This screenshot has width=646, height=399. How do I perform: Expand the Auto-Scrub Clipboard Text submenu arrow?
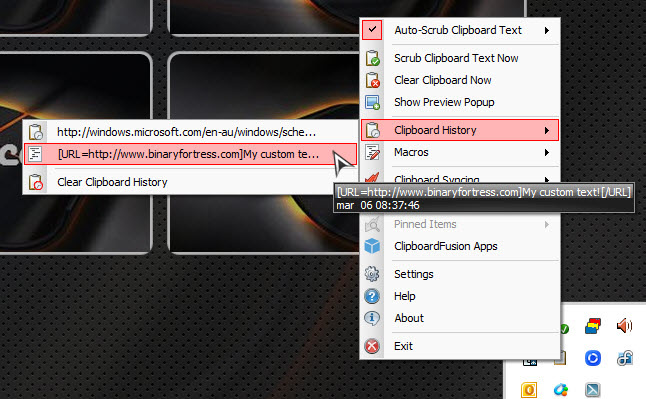pos(547,30)
